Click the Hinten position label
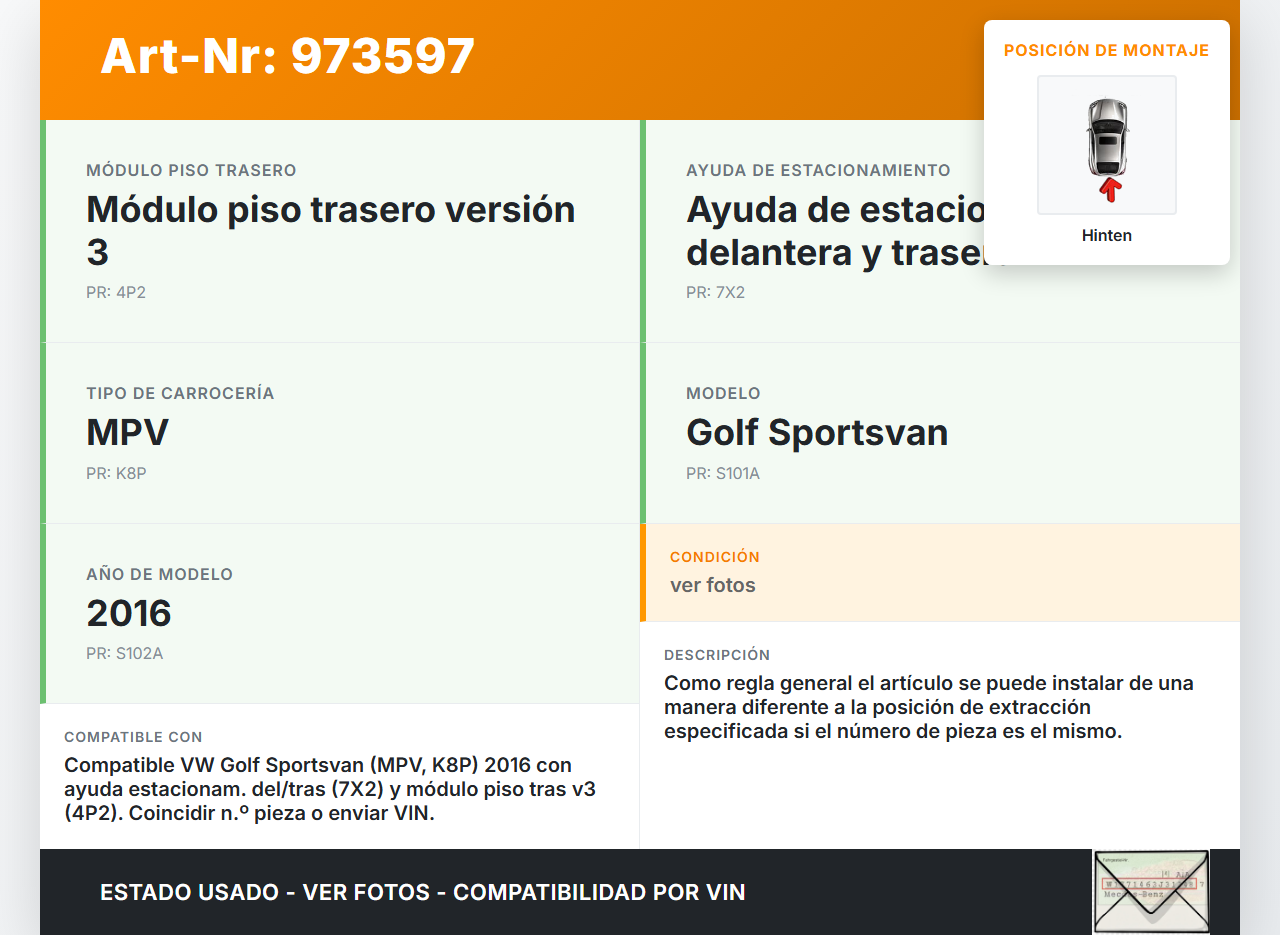The height and width of the screenshot is (935, 1280). (x=1106, y=236)
